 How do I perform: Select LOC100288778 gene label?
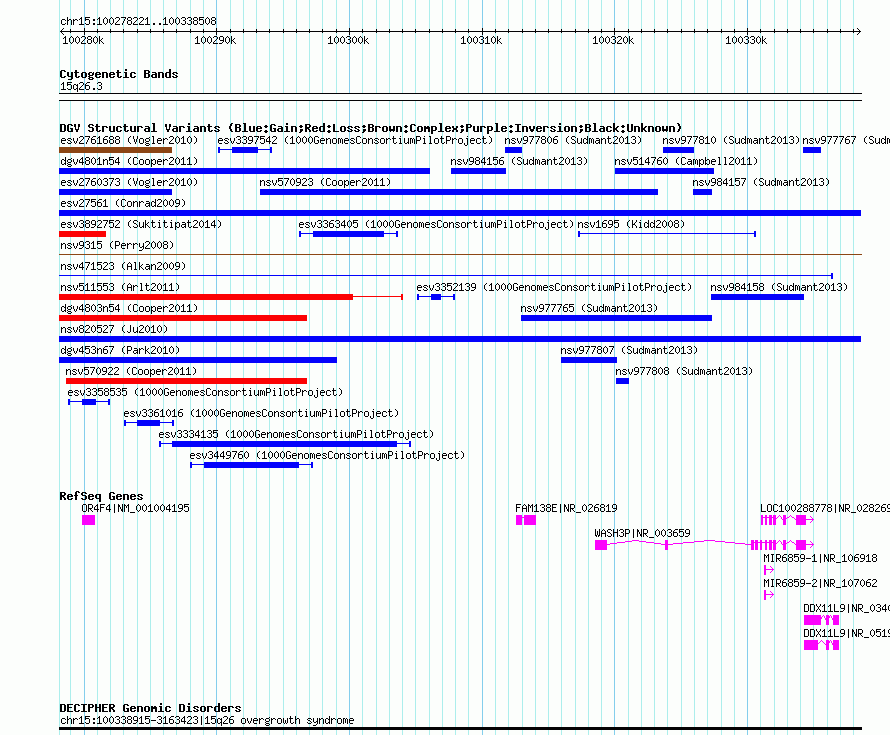coord(825,508)
